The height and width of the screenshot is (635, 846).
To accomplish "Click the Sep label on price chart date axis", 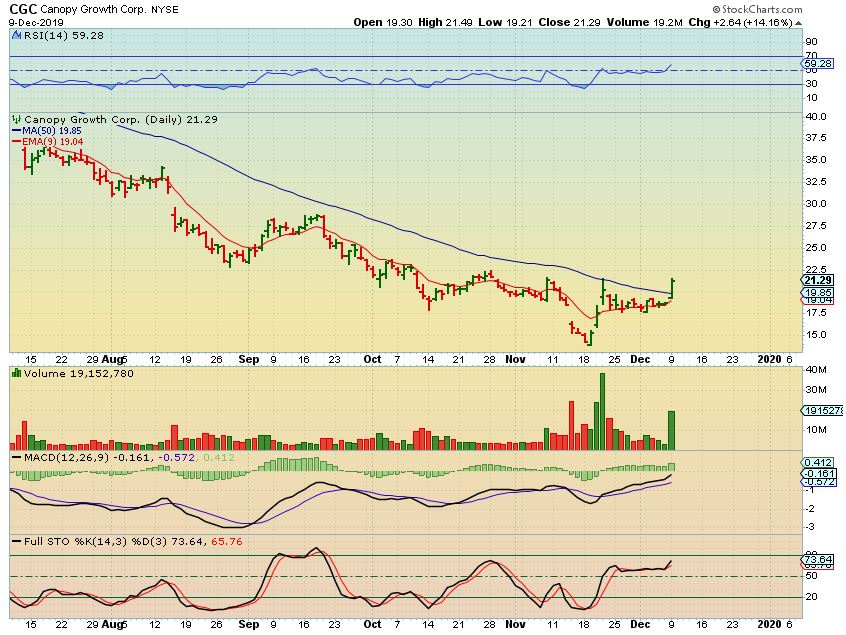I will (249, 359).
